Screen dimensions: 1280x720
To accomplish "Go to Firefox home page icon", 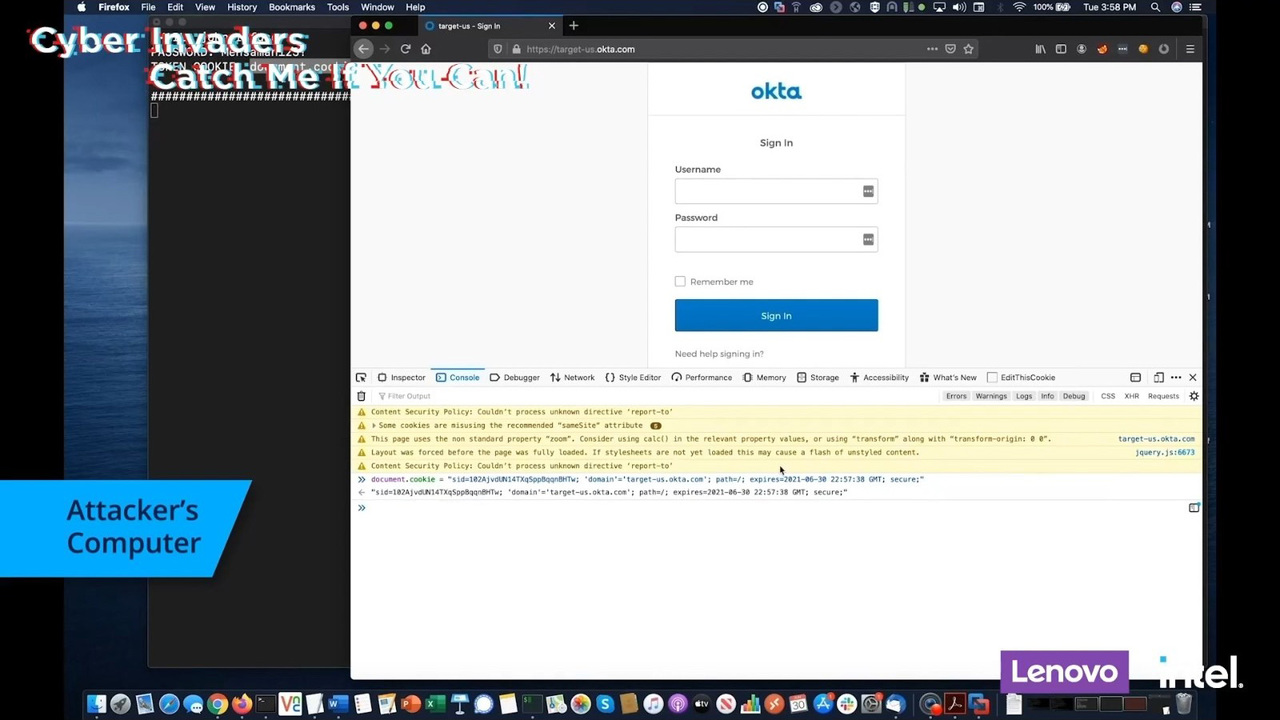I will (426, 49).
